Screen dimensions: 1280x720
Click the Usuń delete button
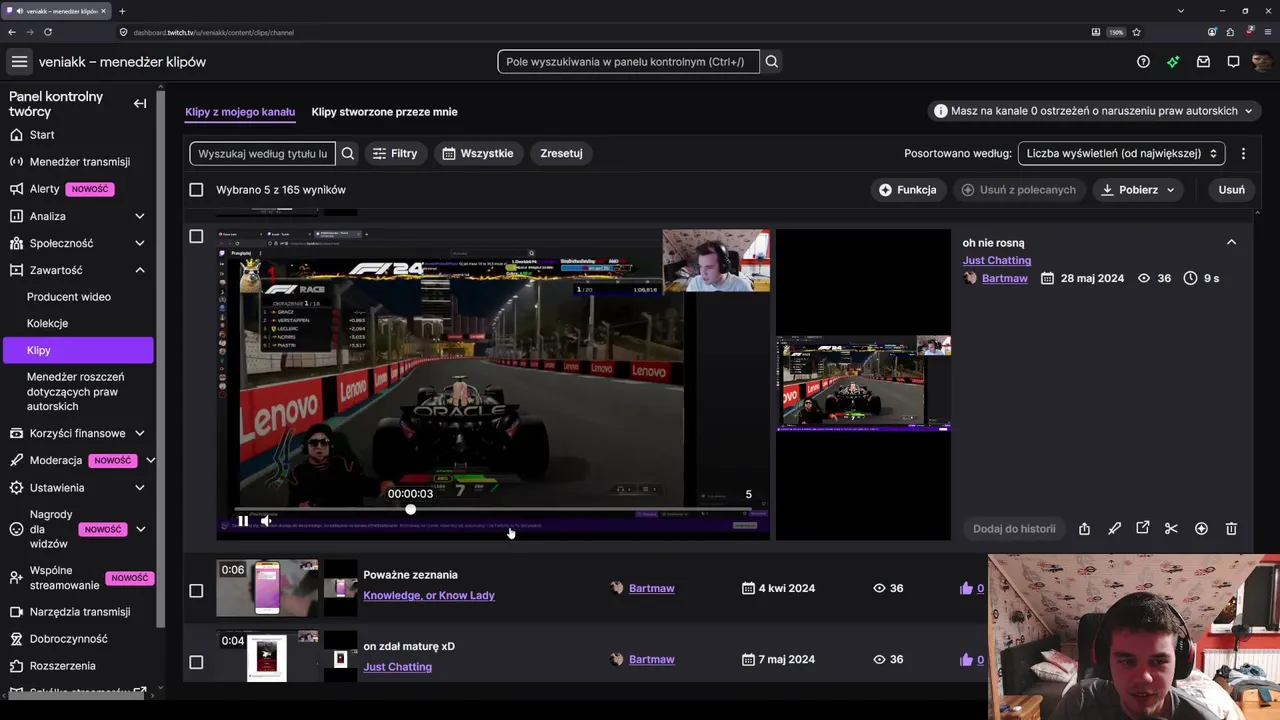point(1232,190)
